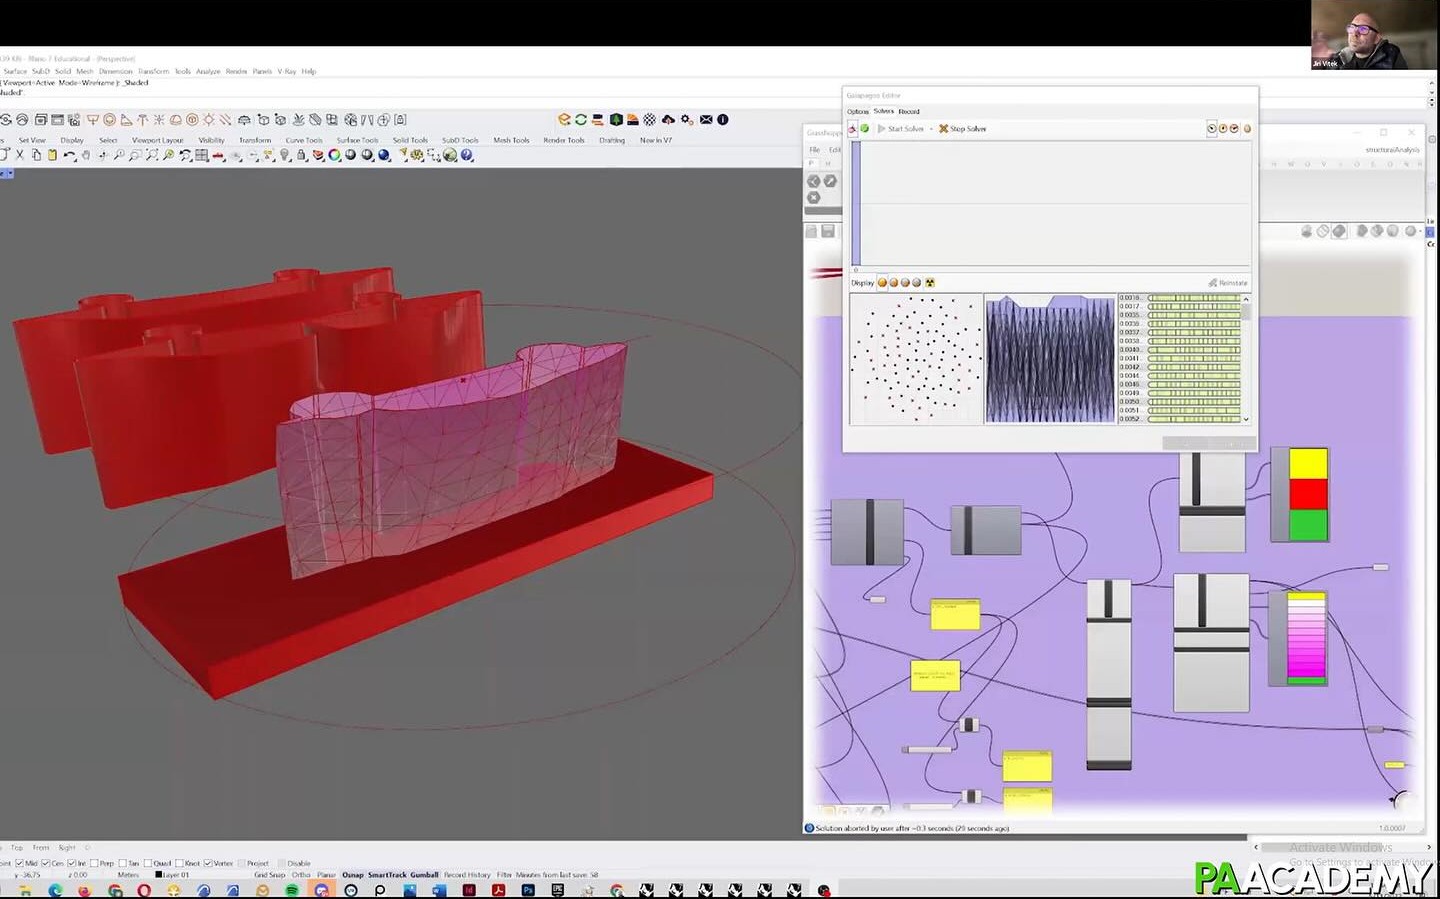Enable the Tan osnap checkbox
Viewport: 1440px width, 899px height.
coord(123,863)
